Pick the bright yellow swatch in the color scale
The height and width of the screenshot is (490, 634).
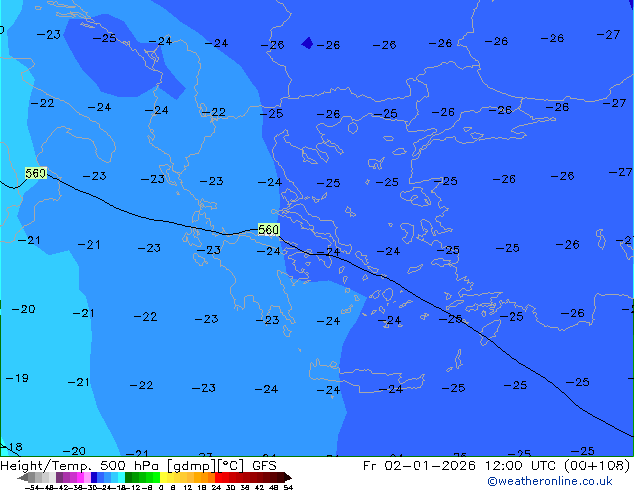pyautogui.click(x=163, y=477)
